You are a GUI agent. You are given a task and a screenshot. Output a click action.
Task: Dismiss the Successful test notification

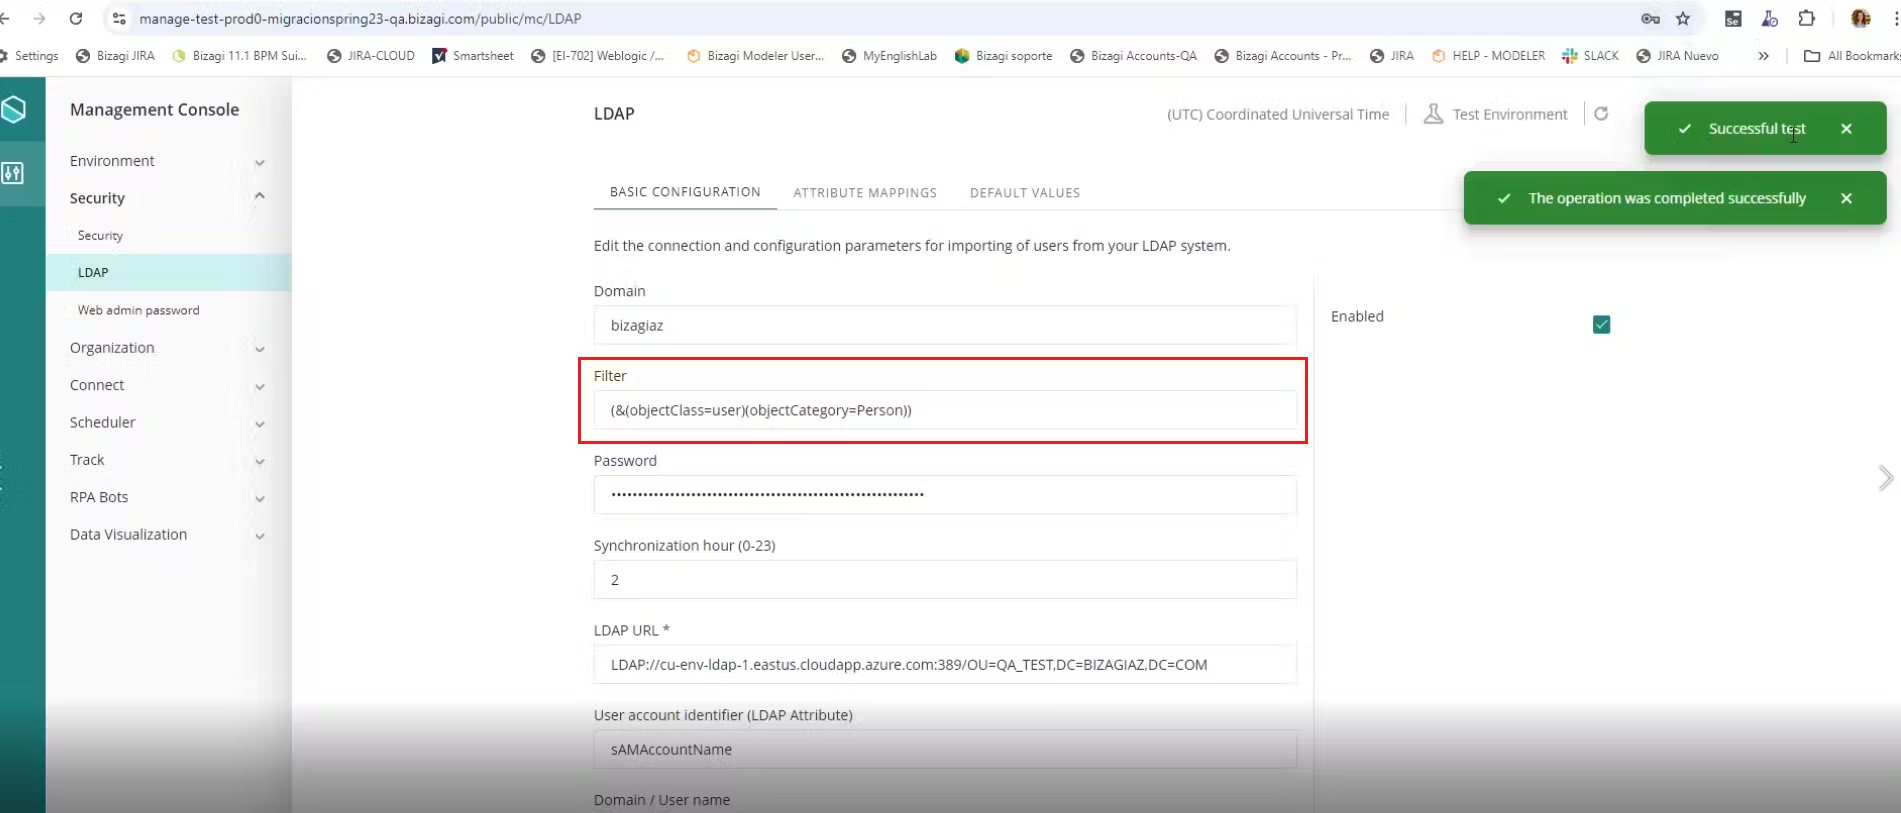point(1846,129)
